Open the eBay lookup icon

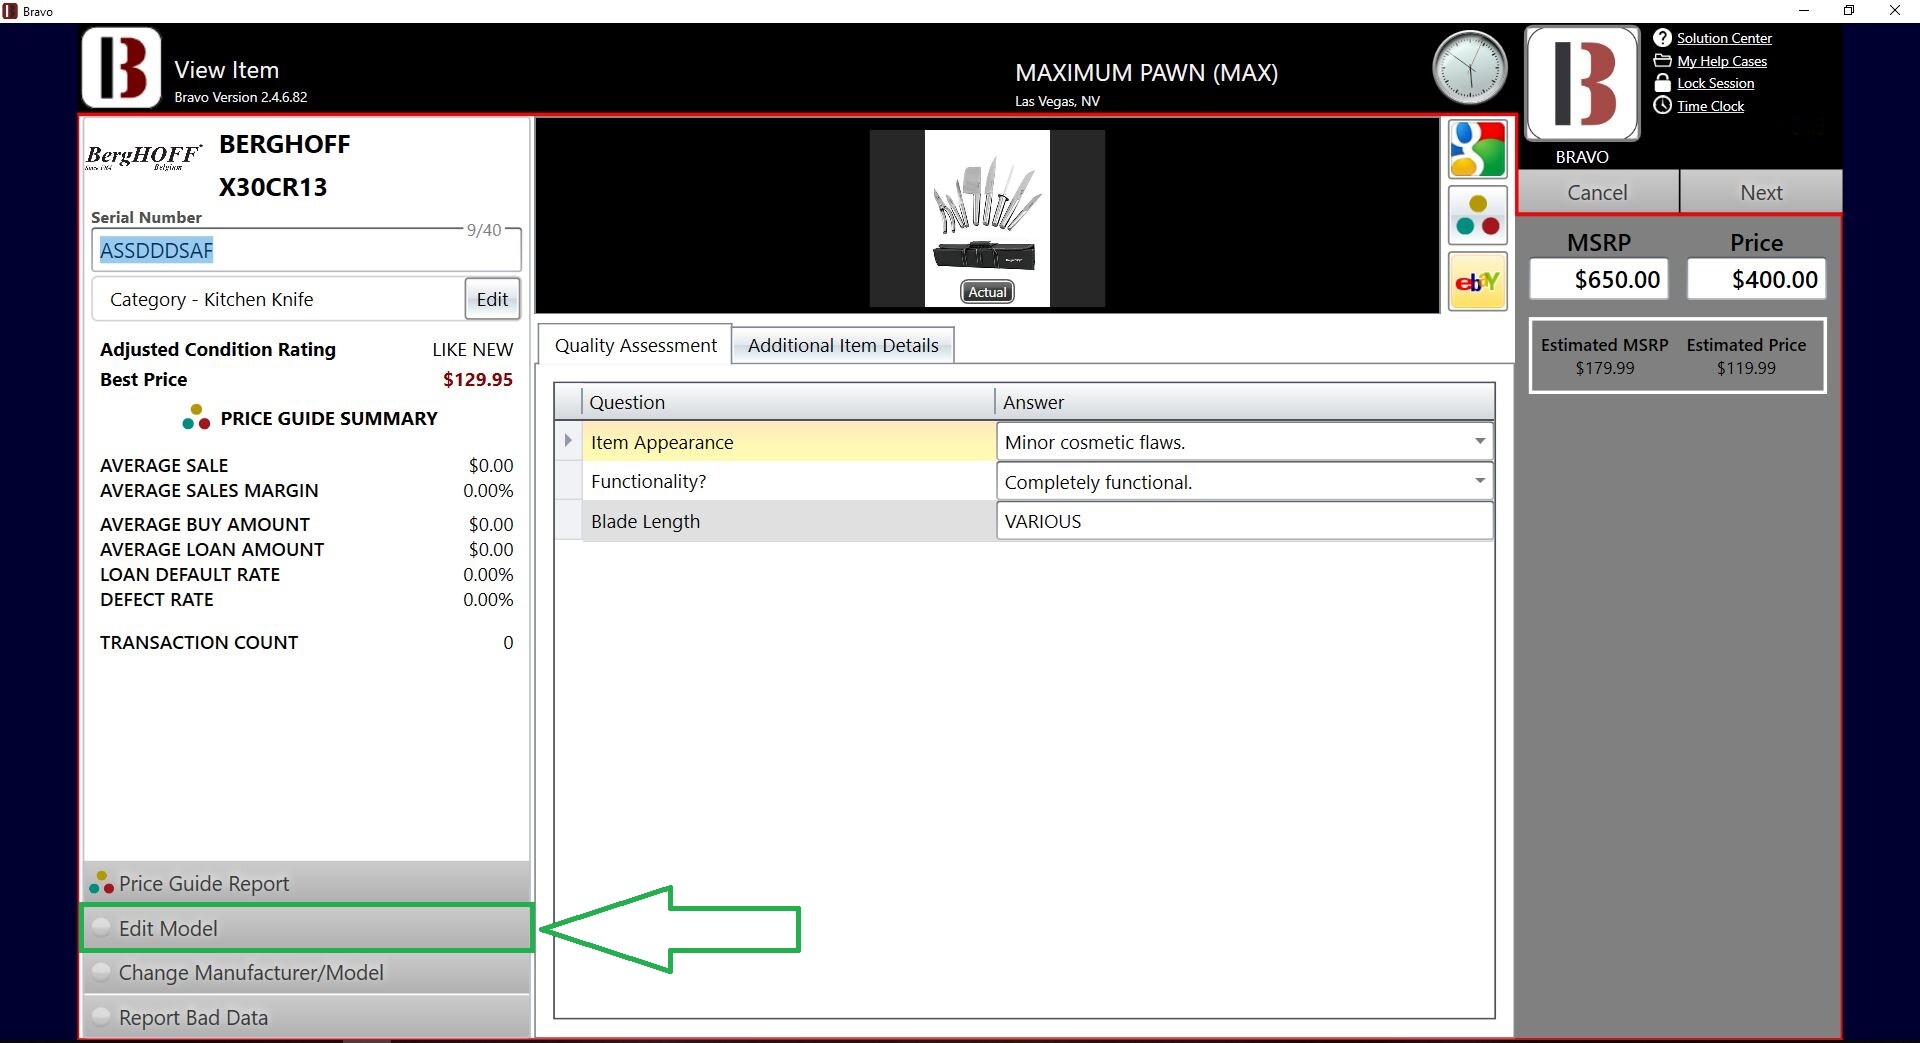[x=1477, y=282]
